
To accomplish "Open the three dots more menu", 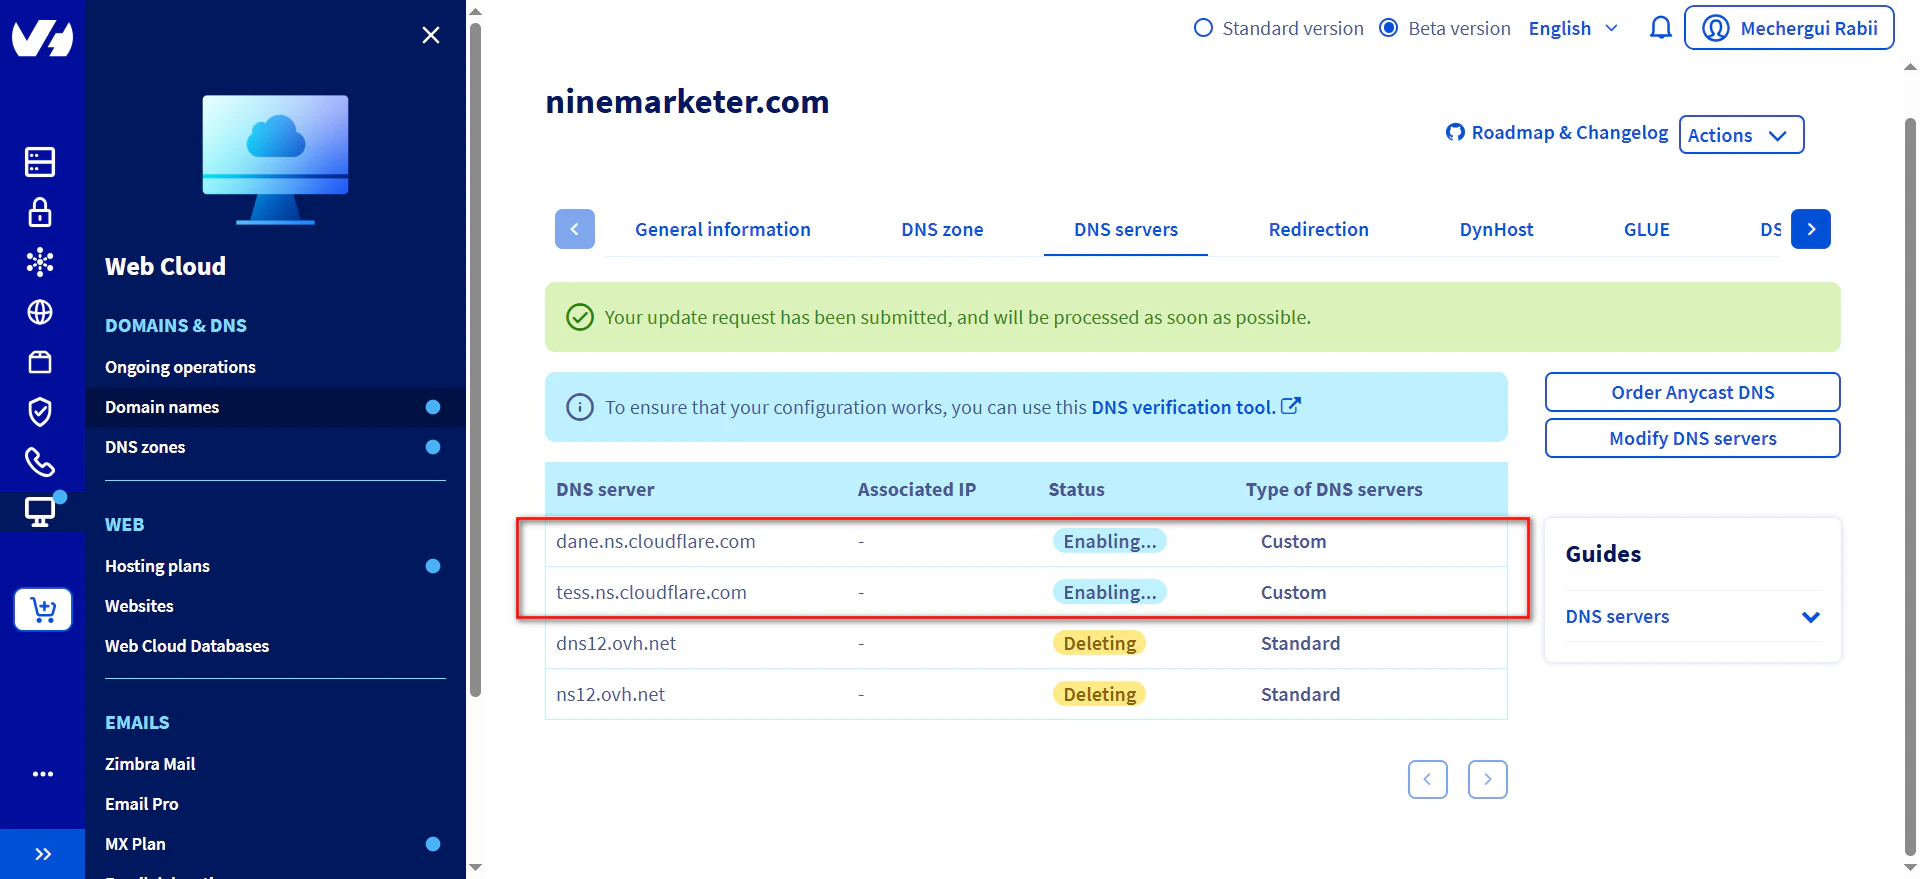I will [43, 774].
